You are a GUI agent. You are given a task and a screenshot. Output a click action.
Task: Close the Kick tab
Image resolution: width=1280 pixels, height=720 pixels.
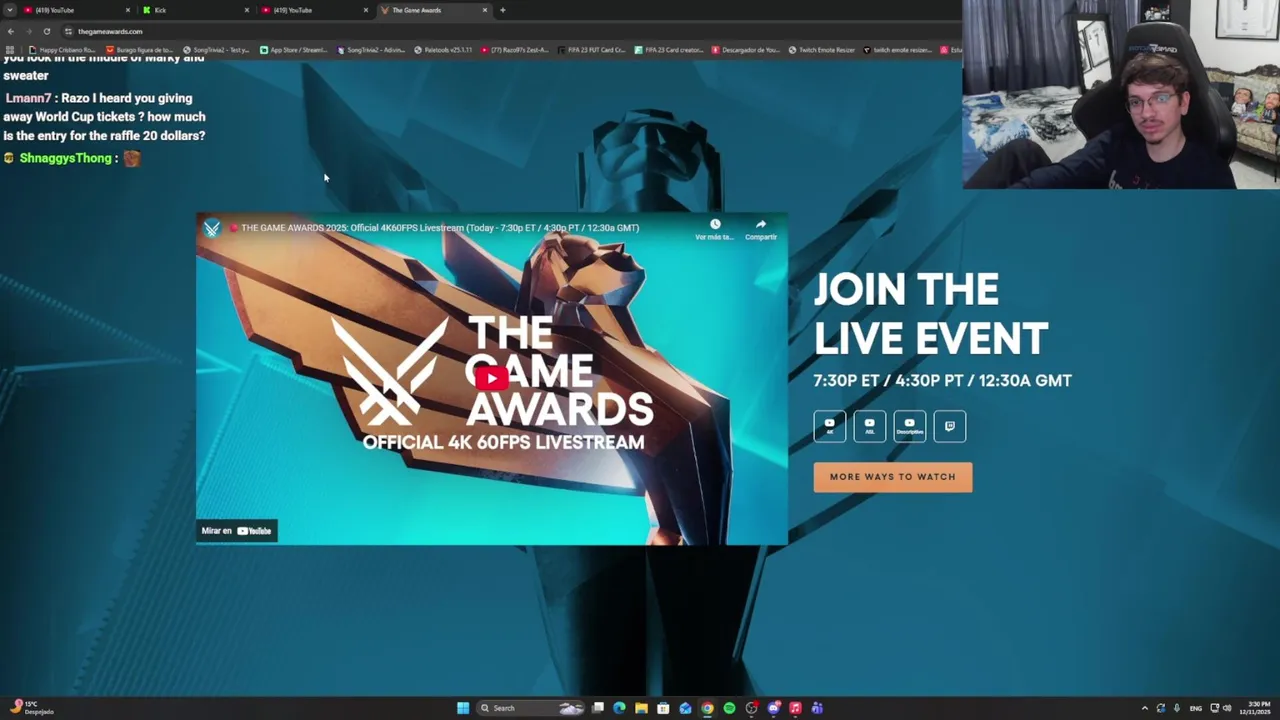pos(247,10)
